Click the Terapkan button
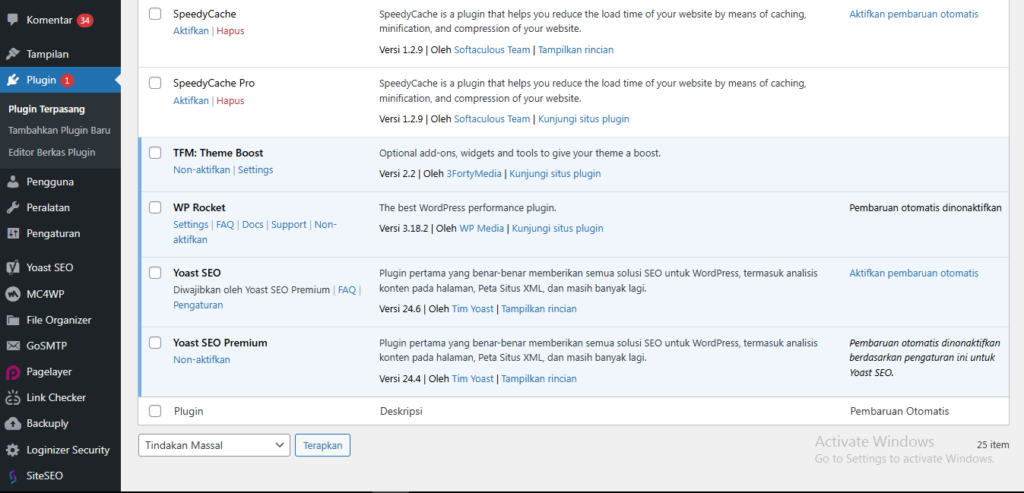1024x493 pixels. click(323, 445)
